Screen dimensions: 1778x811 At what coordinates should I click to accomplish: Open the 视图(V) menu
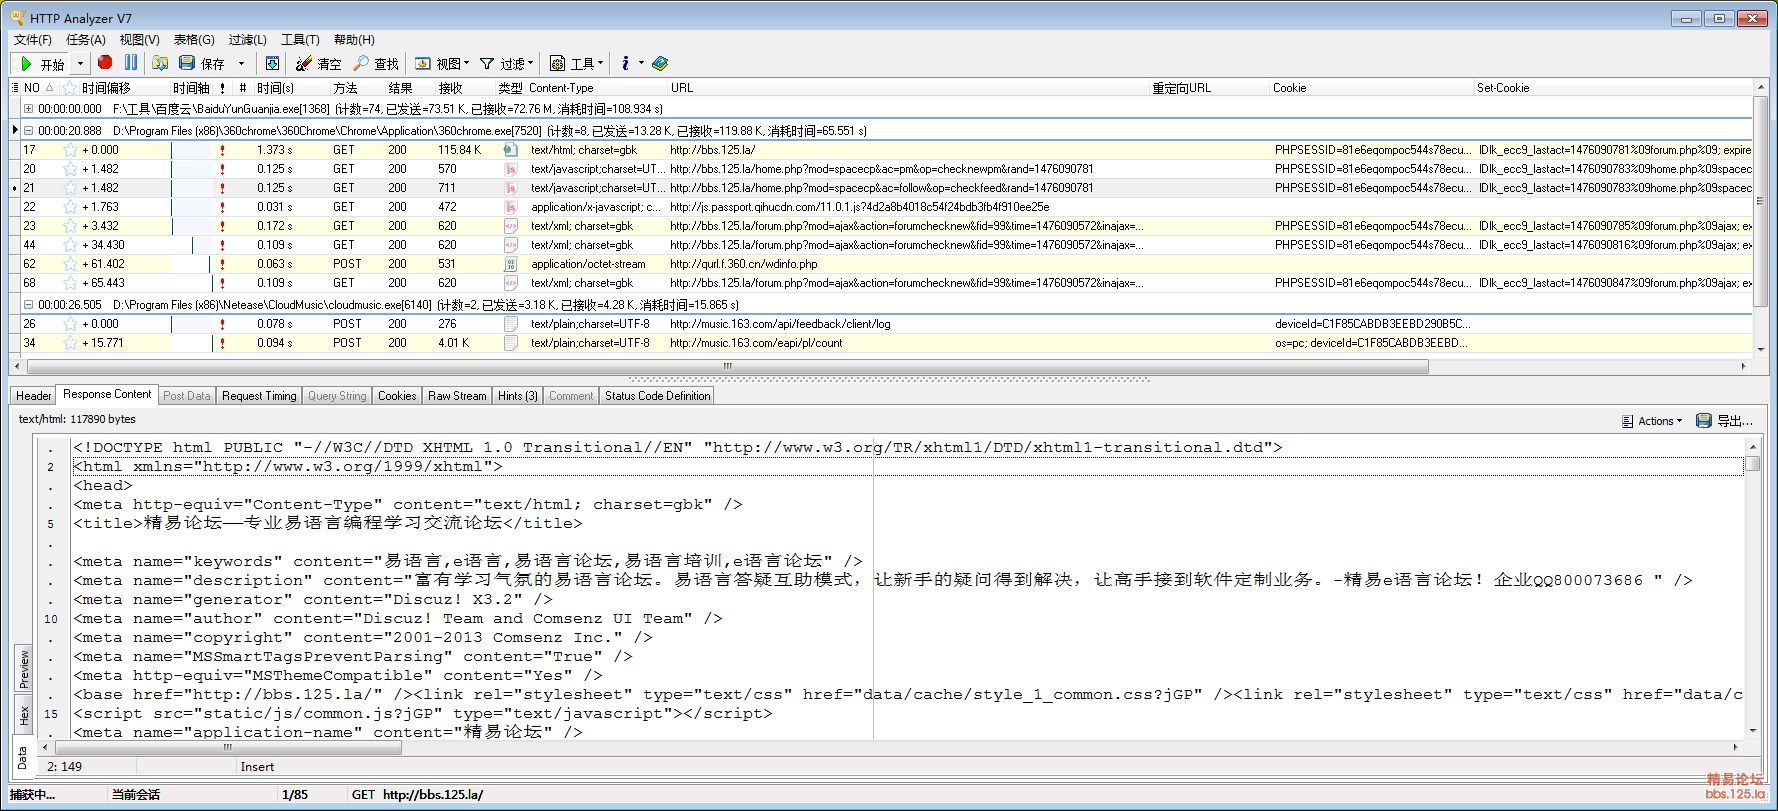140,40
